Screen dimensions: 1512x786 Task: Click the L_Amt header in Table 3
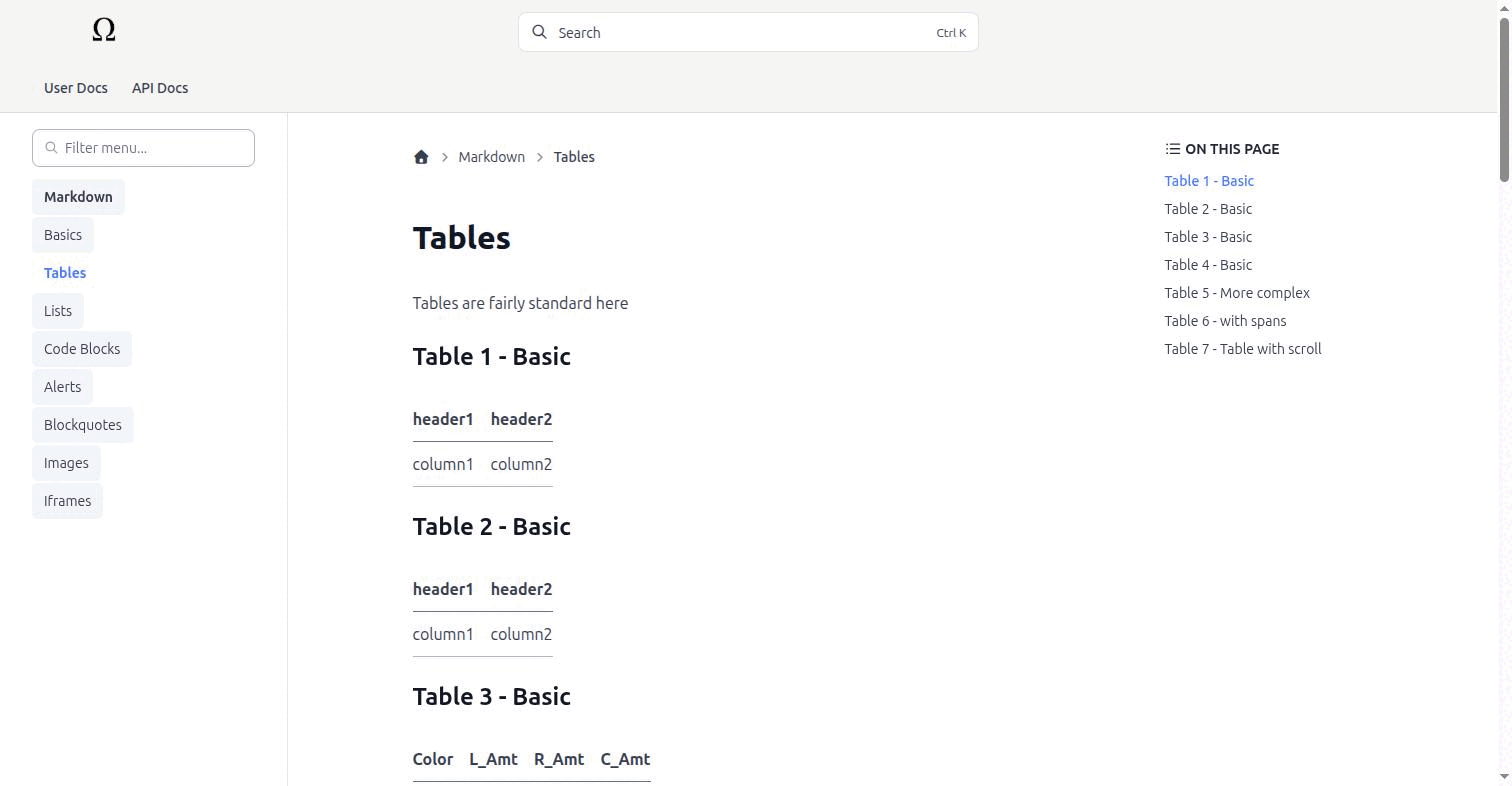click(493, 759)
